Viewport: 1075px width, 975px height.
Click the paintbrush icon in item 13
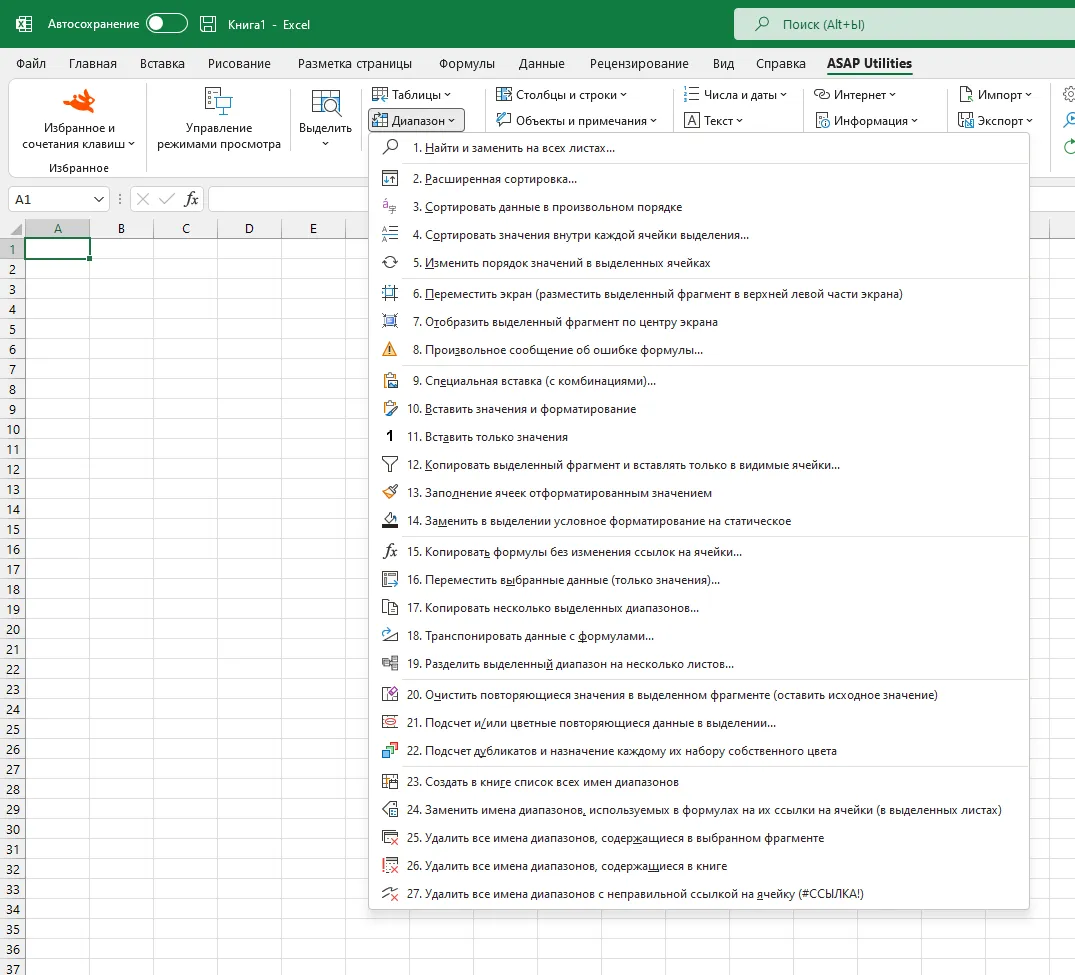pos(390,492)
